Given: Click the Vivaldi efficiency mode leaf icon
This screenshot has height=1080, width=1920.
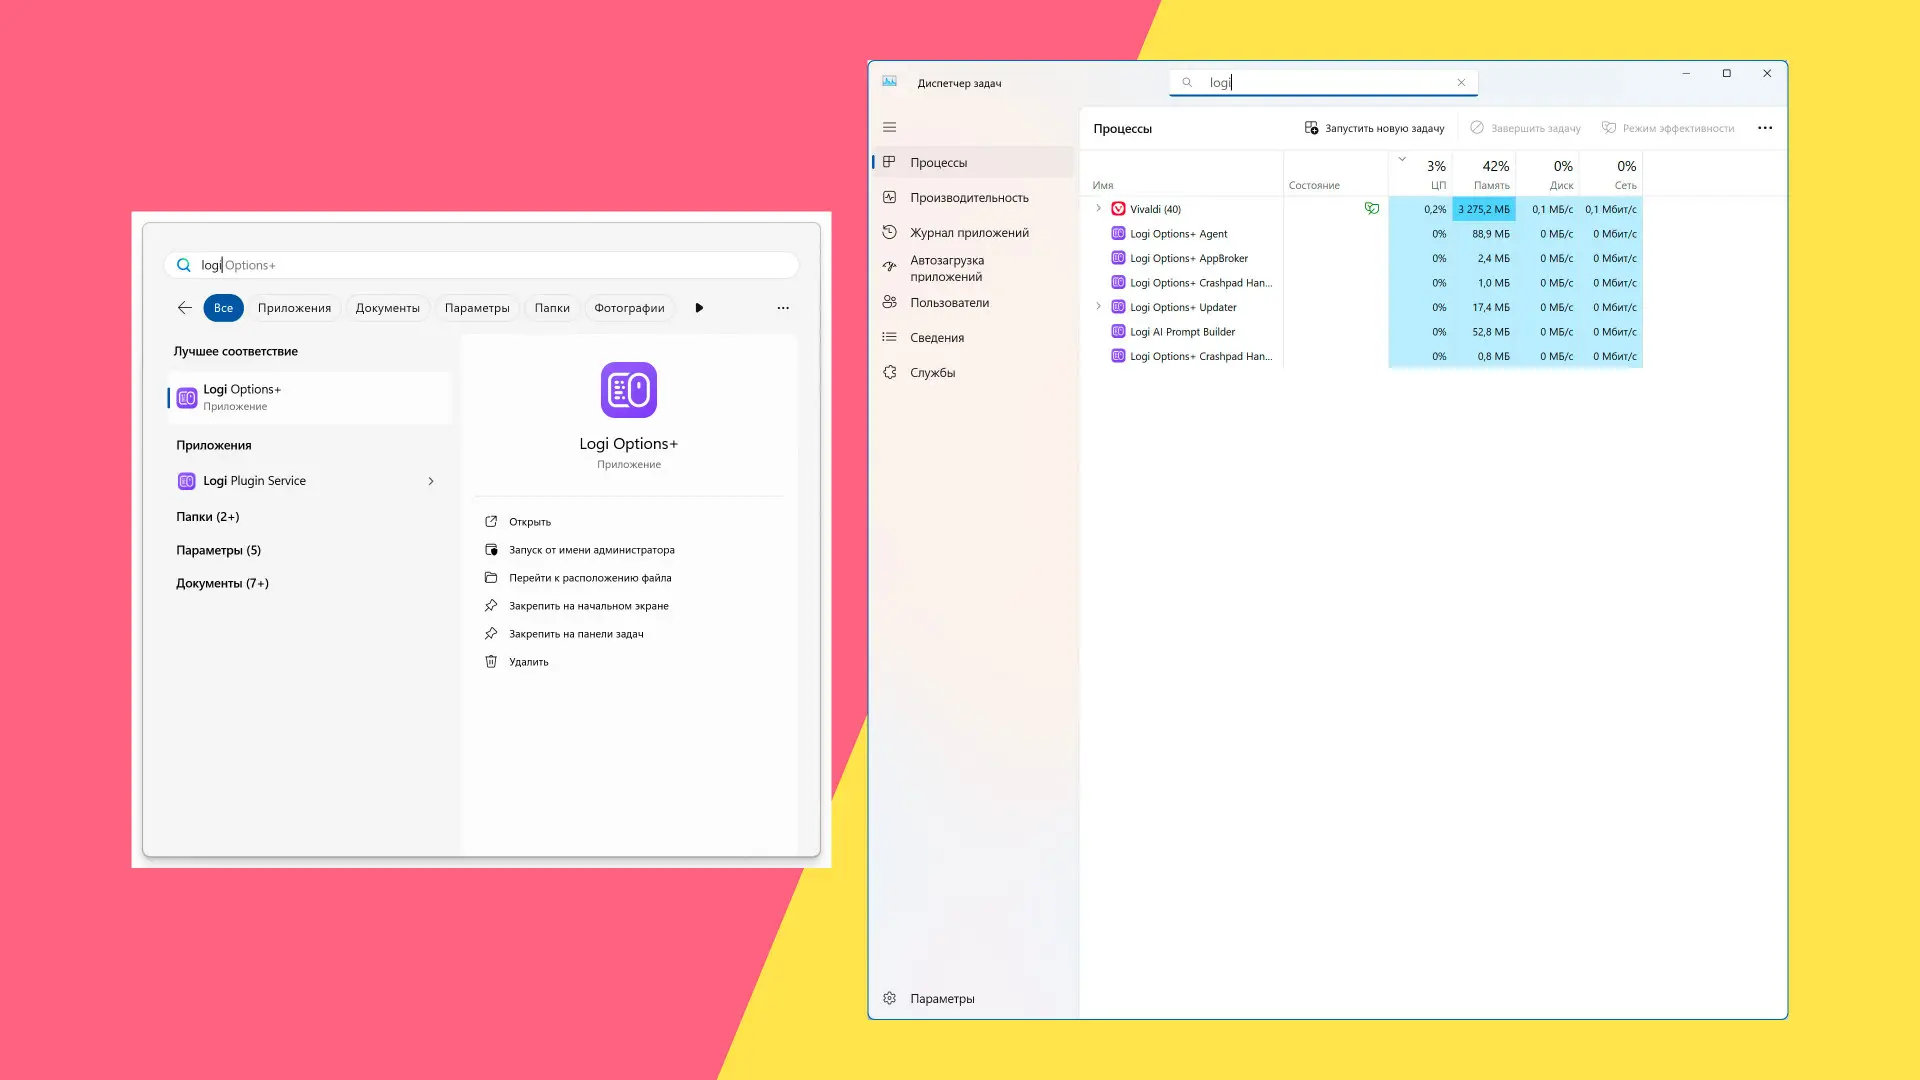Looking at the screenshot, I should [x=1371, y=209].
